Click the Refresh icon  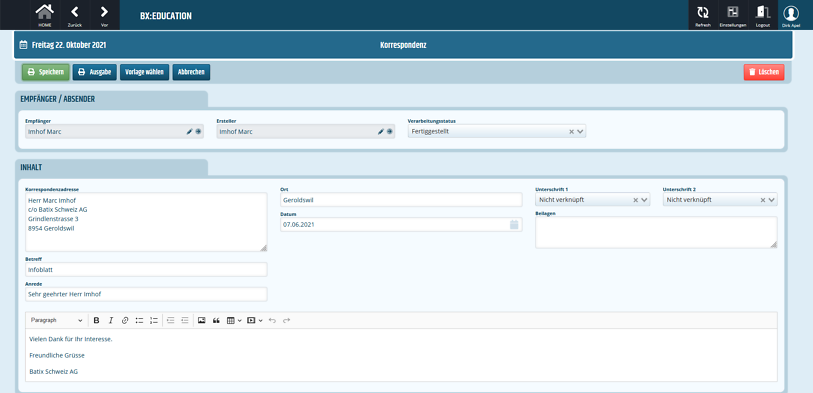click(703, 15)
